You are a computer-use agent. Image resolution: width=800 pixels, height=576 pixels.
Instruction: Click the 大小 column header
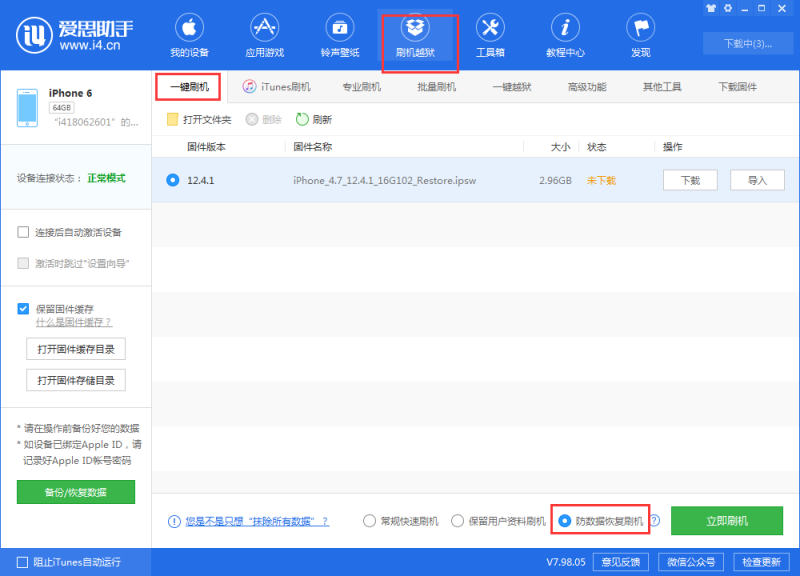(x=561, y=147)
